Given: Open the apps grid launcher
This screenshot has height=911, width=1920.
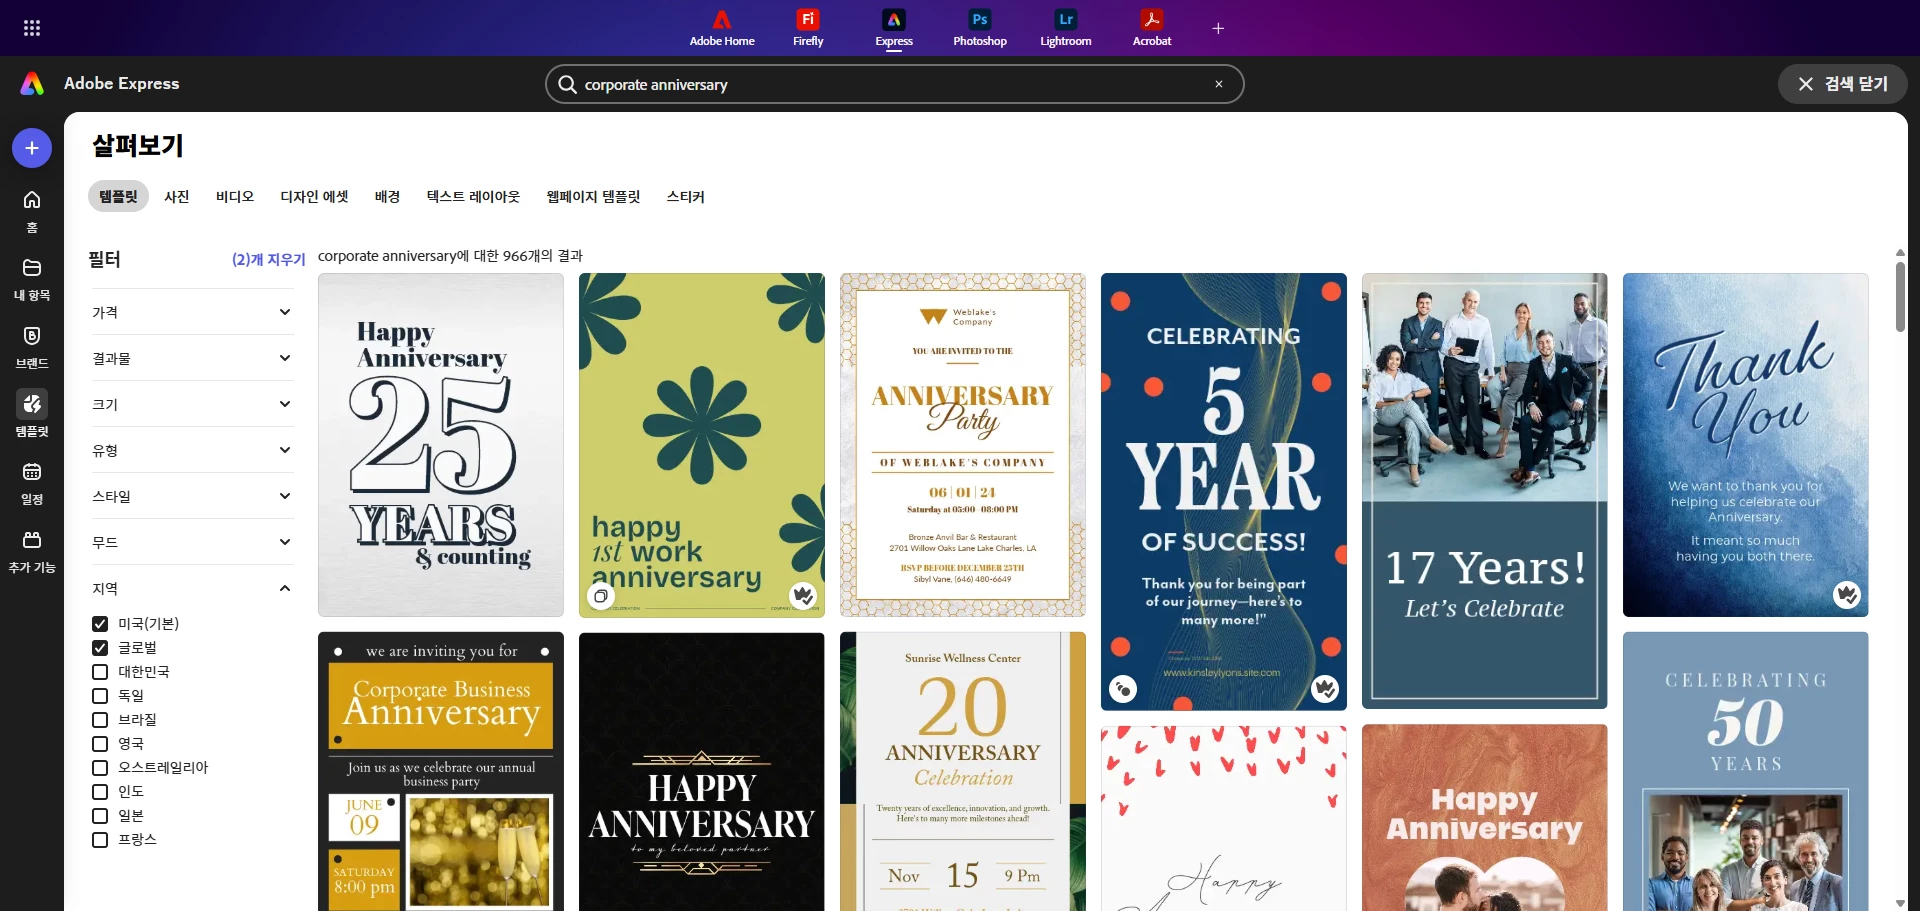Looking at the screenshot, I should point(32,28).
